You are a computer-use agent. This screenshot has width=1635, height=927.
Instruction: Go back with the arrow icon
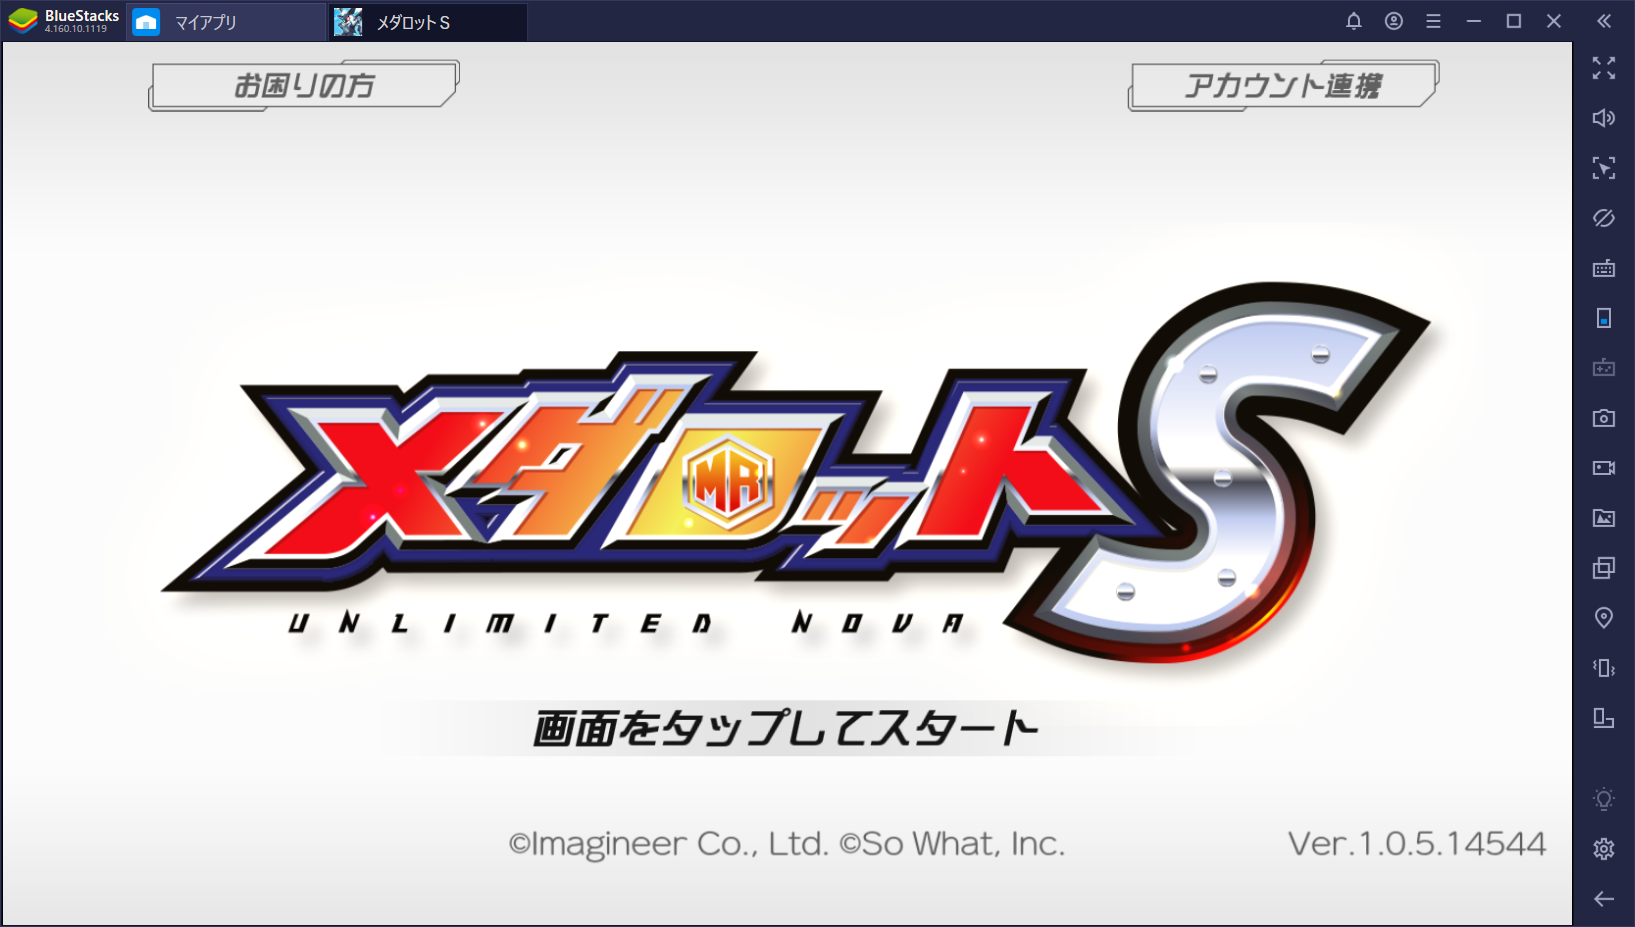(x=1604, y=899)
